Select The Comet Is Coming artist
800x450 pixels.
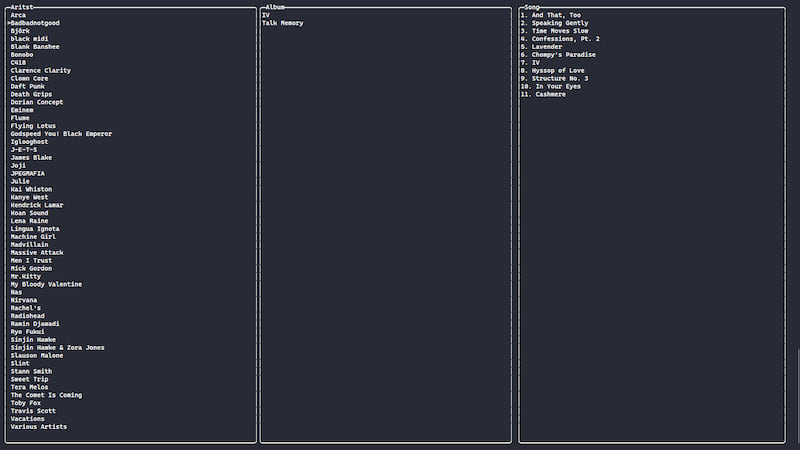point(46,395)
